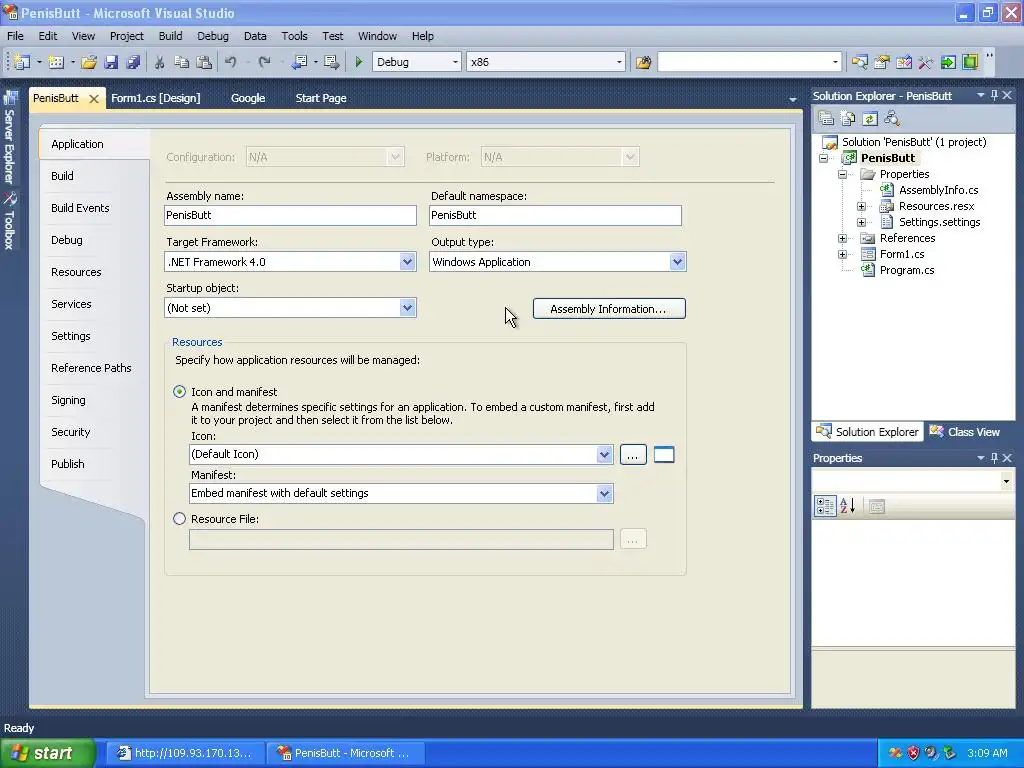Viewport: 1024px width, 768px height.
Task: Click the Assembly Information button
Action: click(x=609, y=309)
